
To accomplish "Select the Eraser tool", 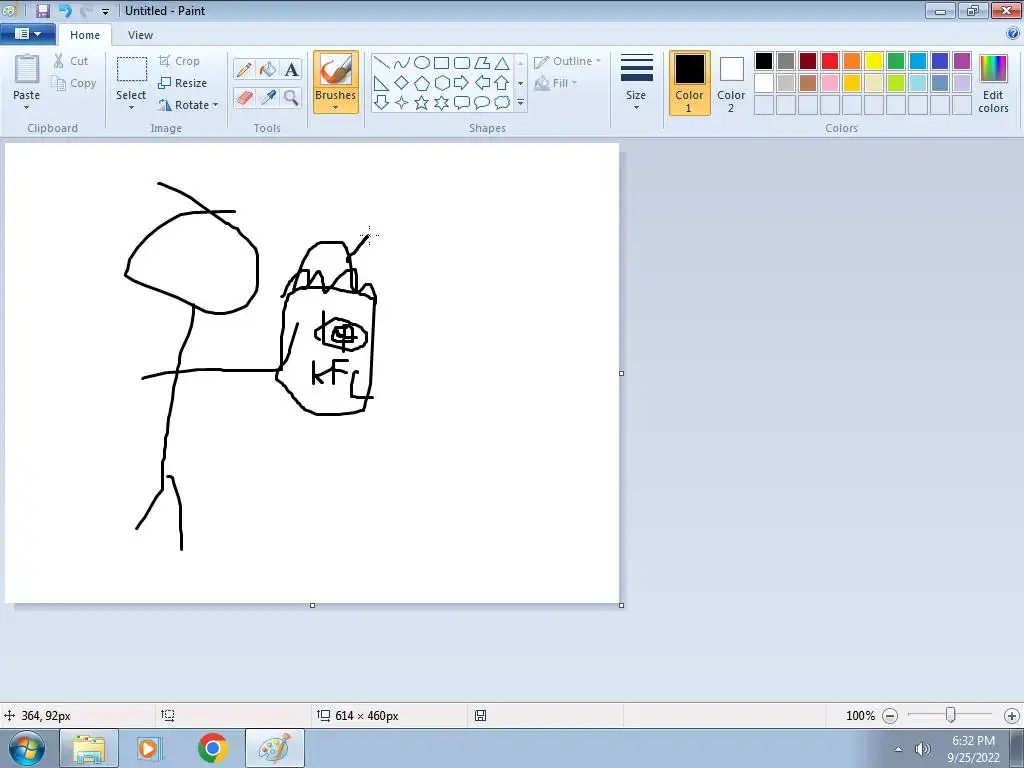I will click(244, 98).
